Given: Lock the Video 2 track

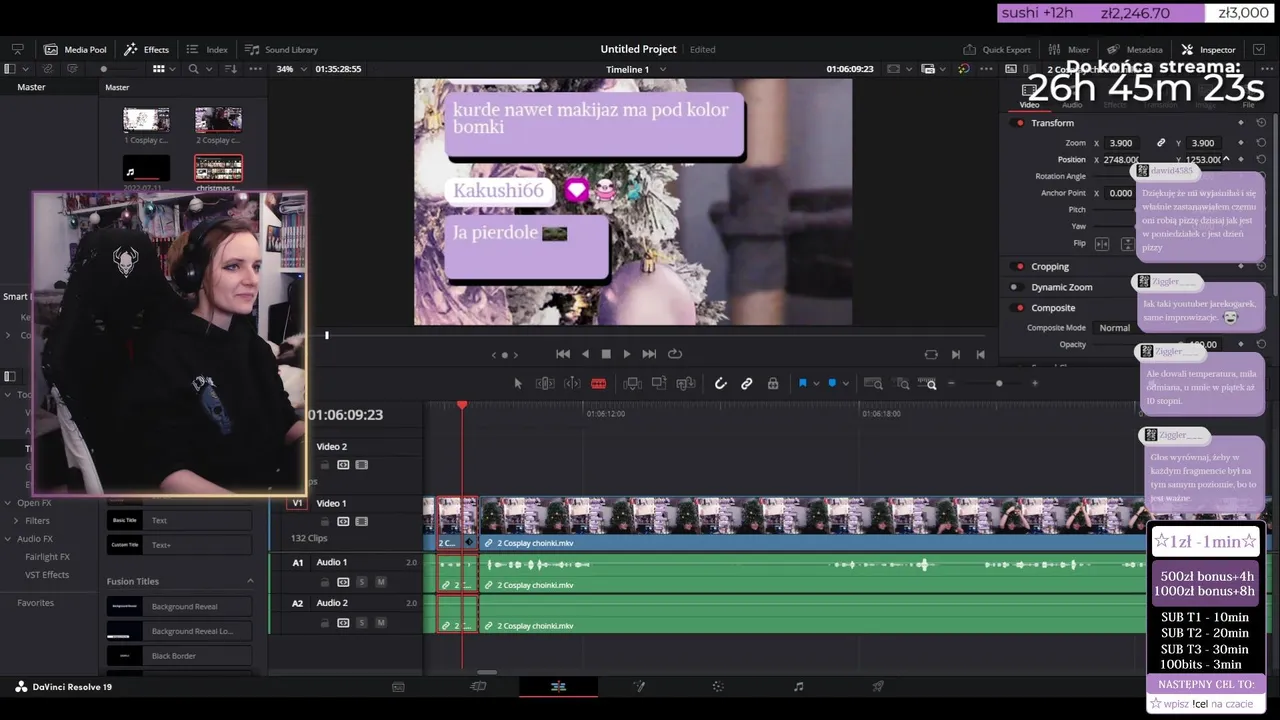Looking at the screenshot, I should [325, 465].
